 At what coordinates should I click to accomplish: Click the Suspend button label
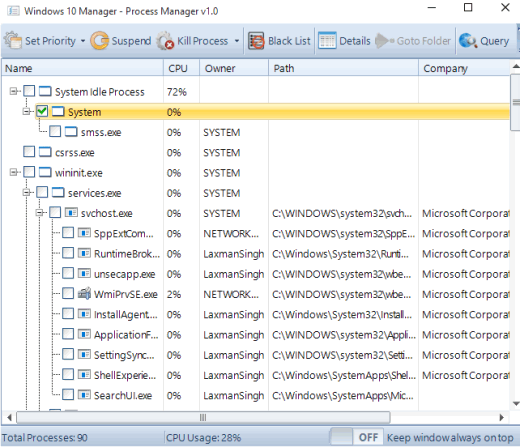(x=131, y=41)
